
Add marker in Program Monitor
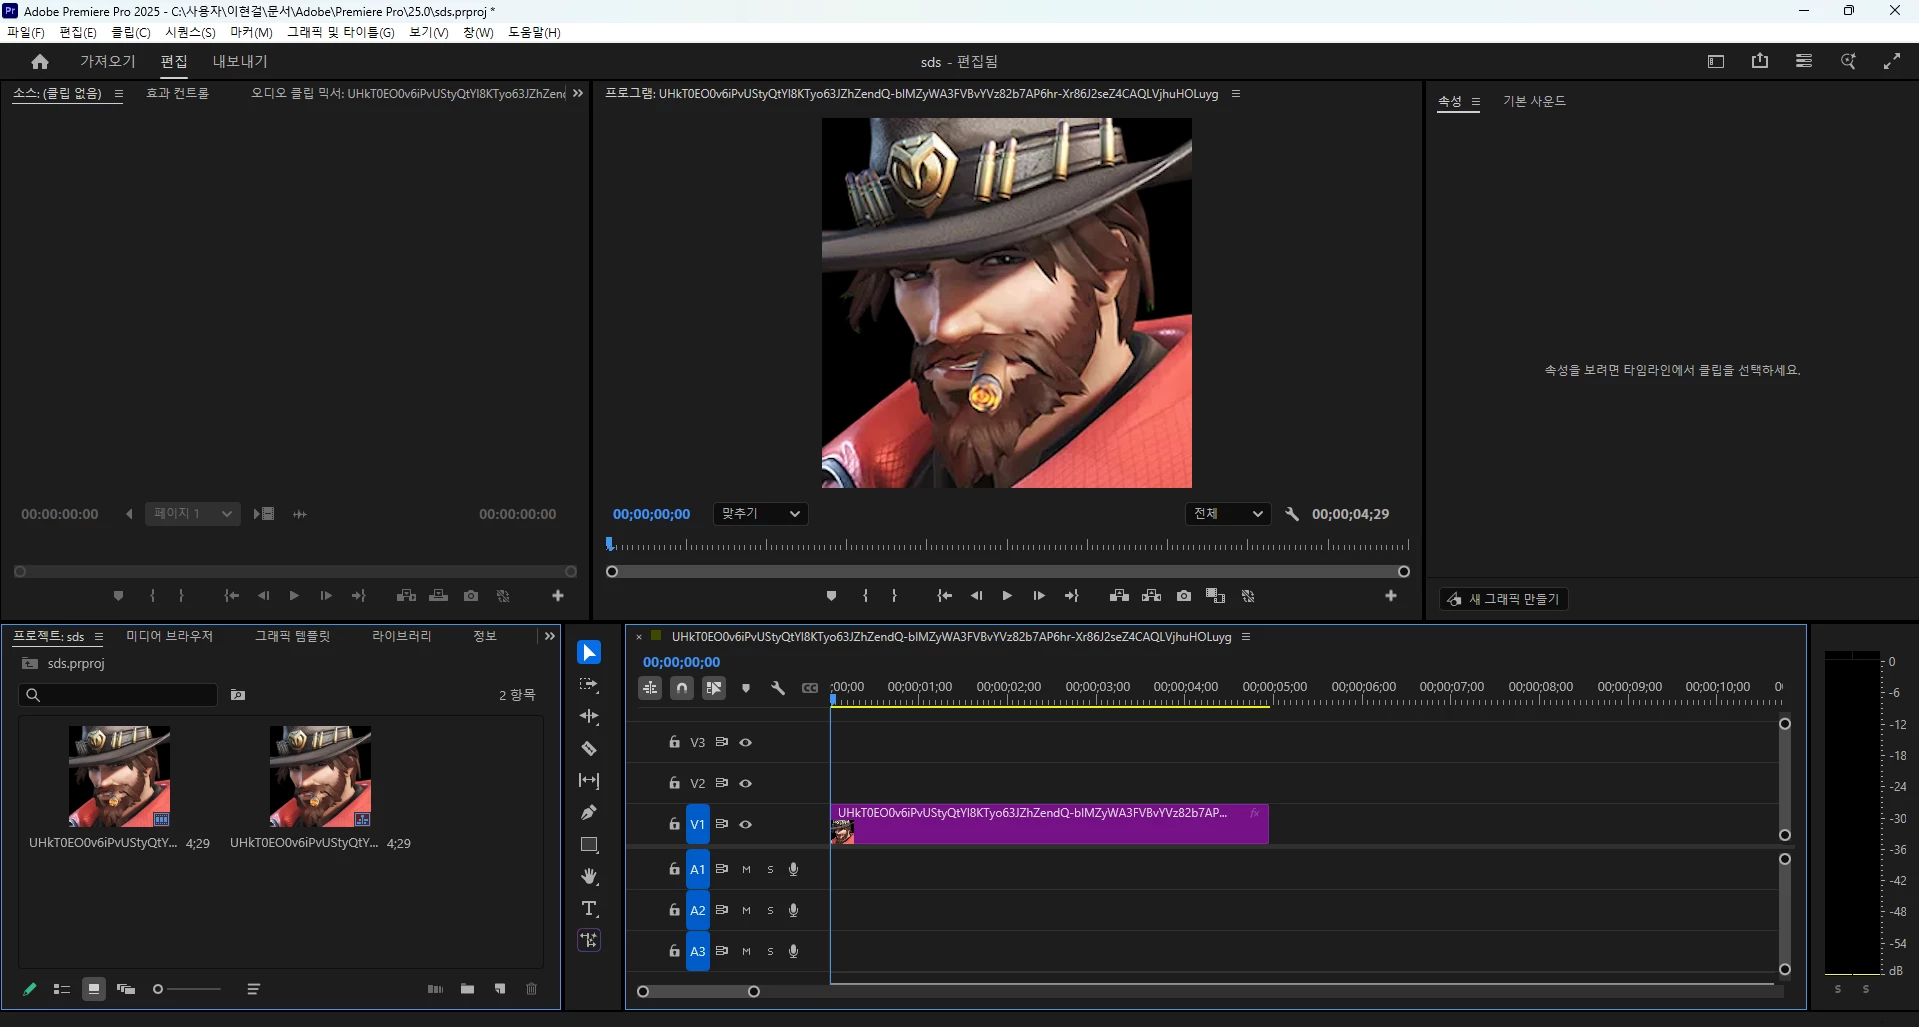pyautogui.click(x=831, y=596)
